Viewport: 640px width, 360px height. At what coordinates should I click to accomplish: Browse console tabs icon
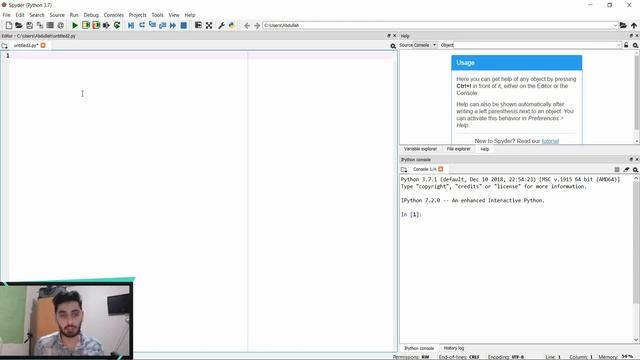pyautogui.click(x=404, y=169)
